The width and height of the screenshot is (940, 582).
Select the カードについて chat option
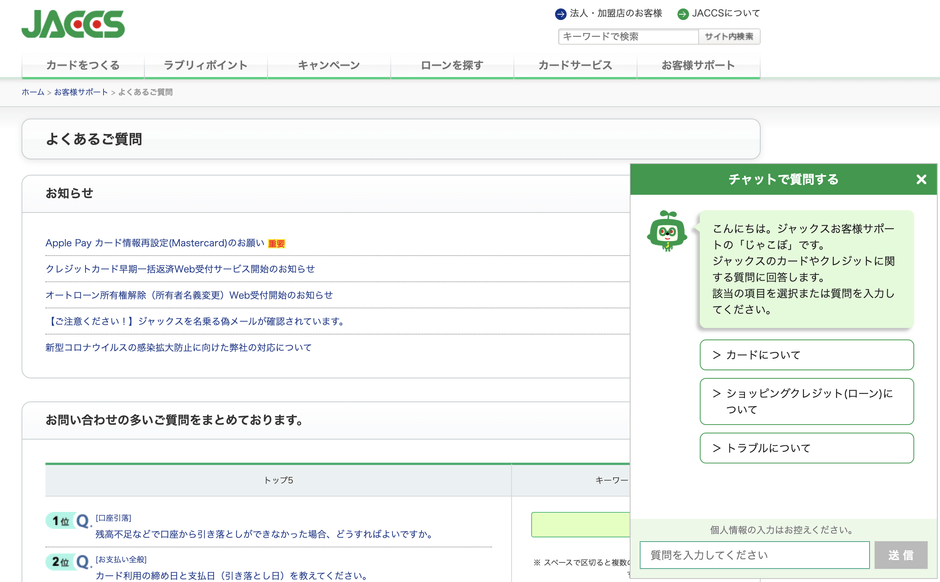pos(806,355)
